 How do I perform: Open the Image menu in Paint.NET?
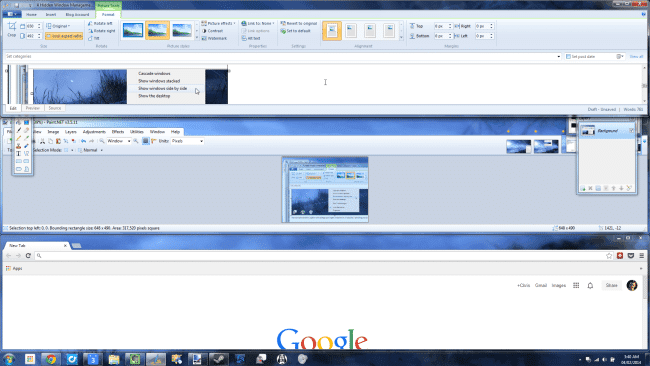click(x=53, y=132)
